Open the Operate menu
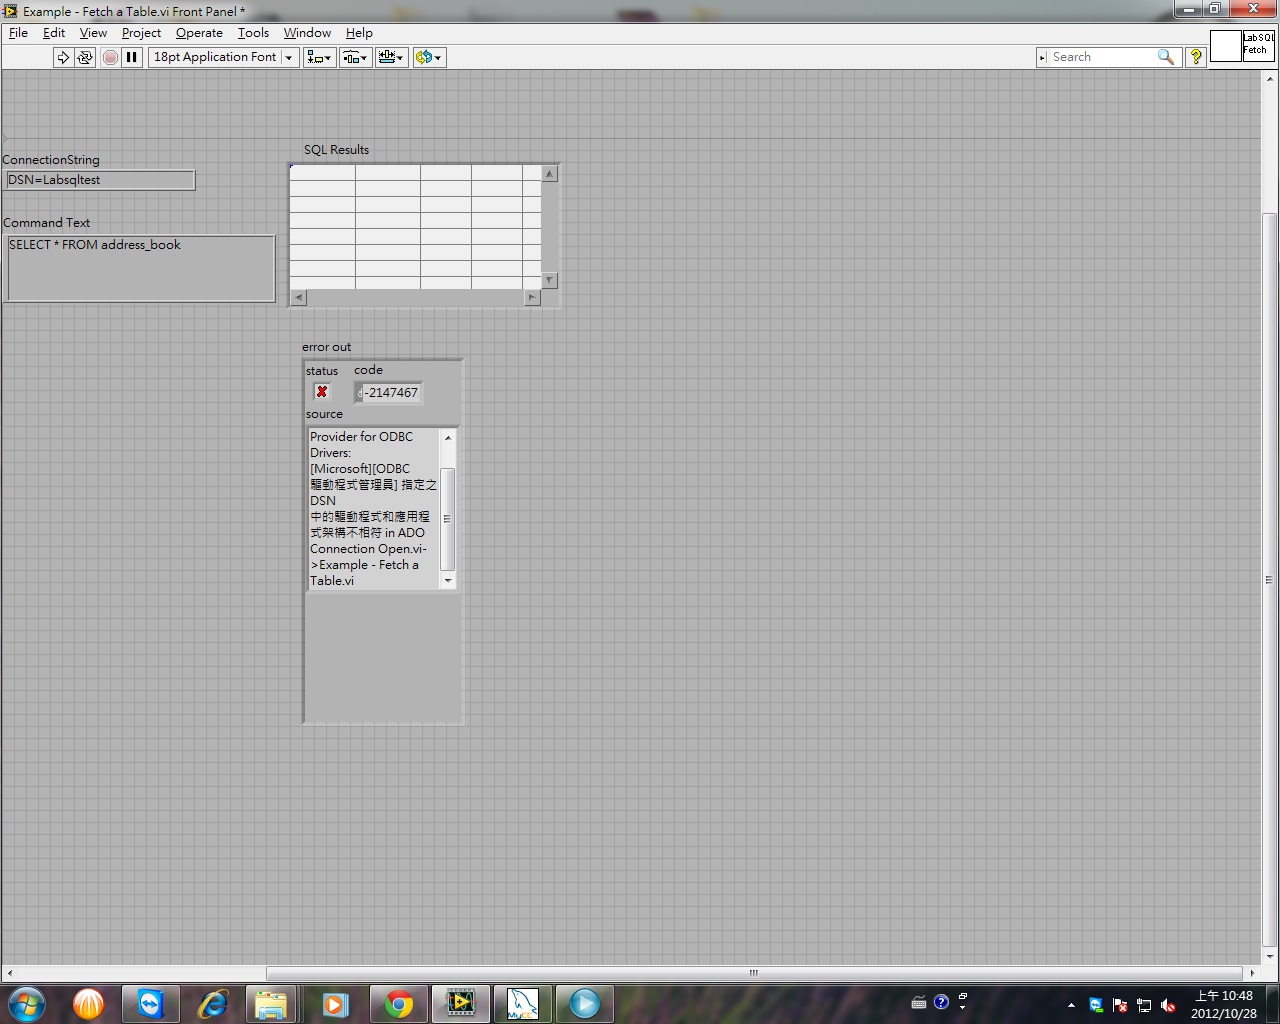The width and height of the screenshot is (1280, 1024). 199,33
